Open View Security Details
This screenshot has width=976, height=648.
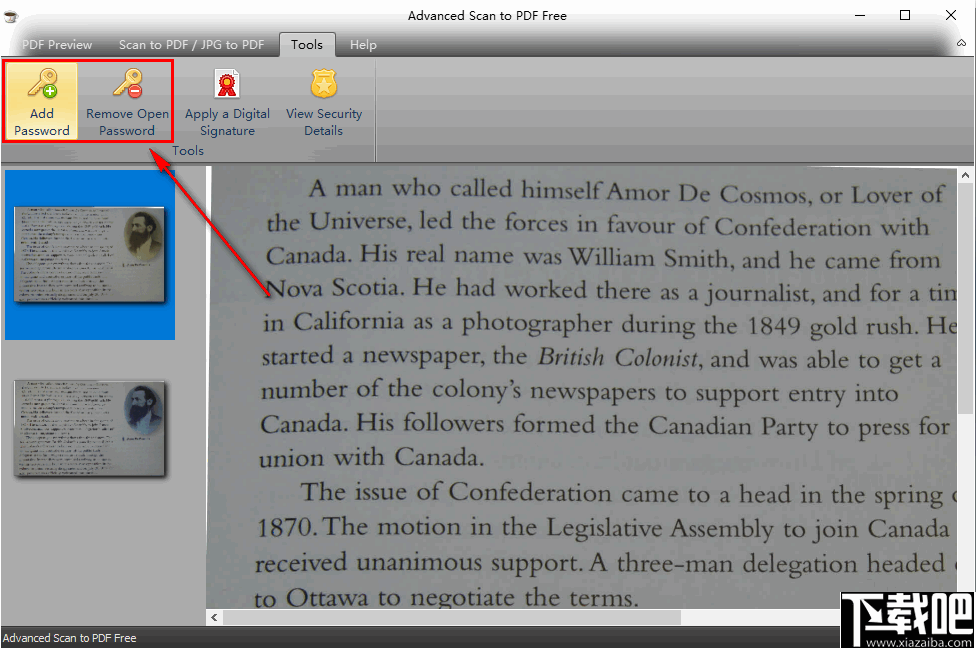click(x=323, y=100)
